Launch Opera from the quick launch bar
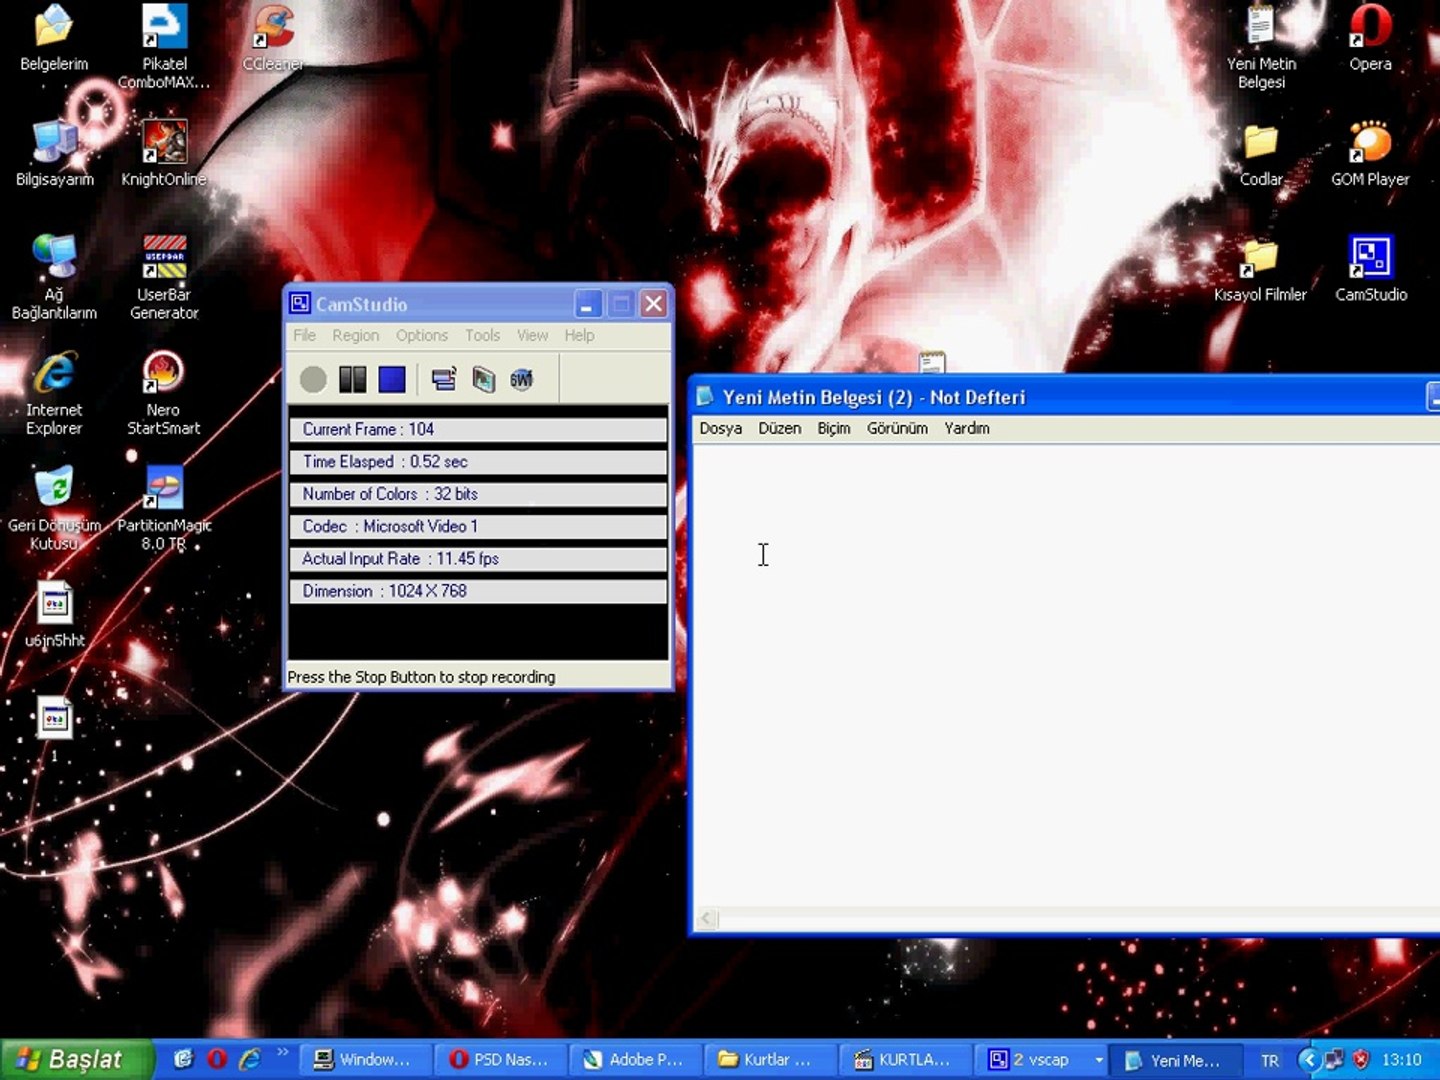The width and height of the screenshot is (1440, 1080). tap(216, 1059)
